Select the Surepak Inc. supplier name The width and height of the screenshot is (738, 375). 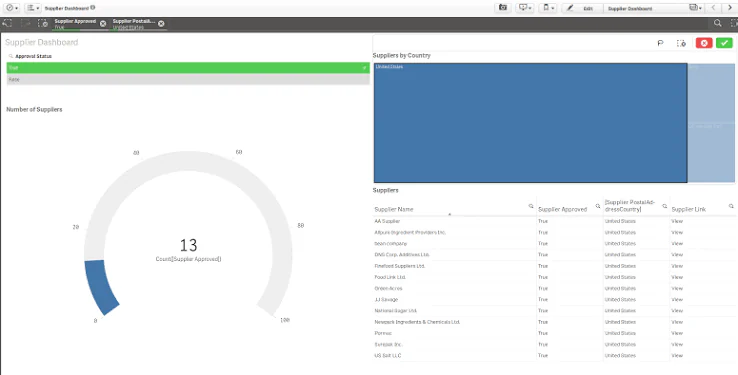(389, 344)
